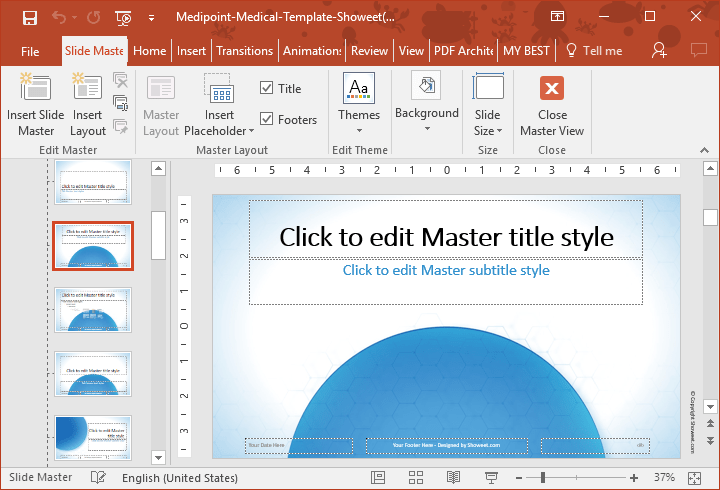The height and width of the screenshot is (490, 720).
Task: Open the Background dropdown
Action: pos(427,101)
